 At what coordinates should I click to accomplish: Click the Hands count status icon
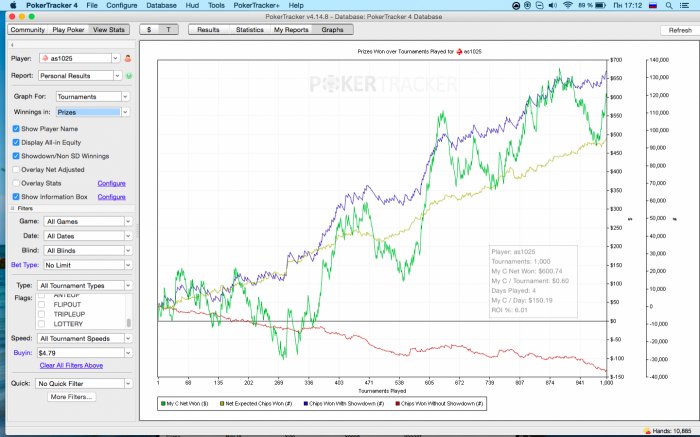click(647, 431)
